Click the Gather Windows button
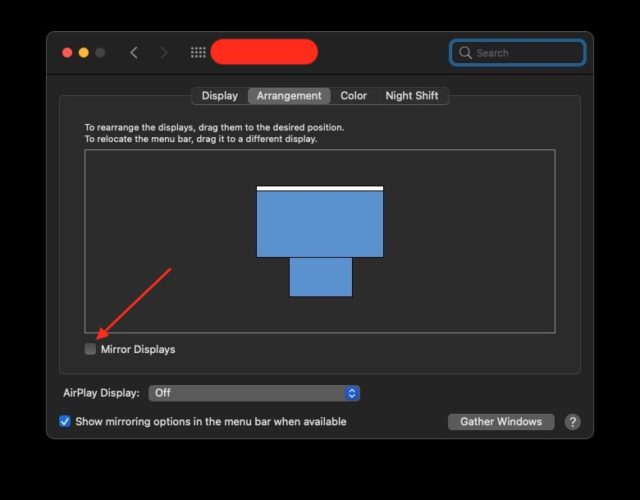The height and width of the screenshot is (500, 640). (x=501, y=422)
